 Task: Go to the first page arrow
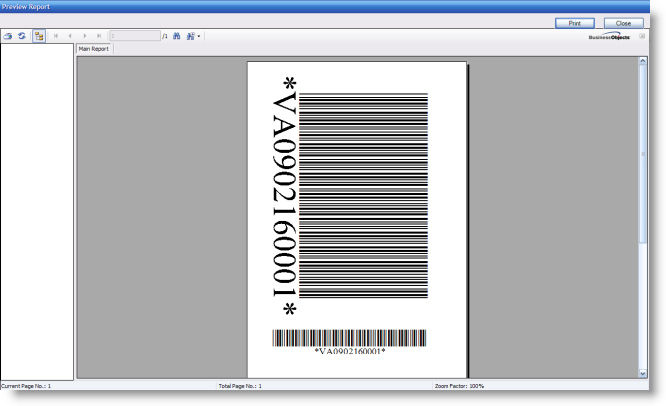click(x=56, y=36)
